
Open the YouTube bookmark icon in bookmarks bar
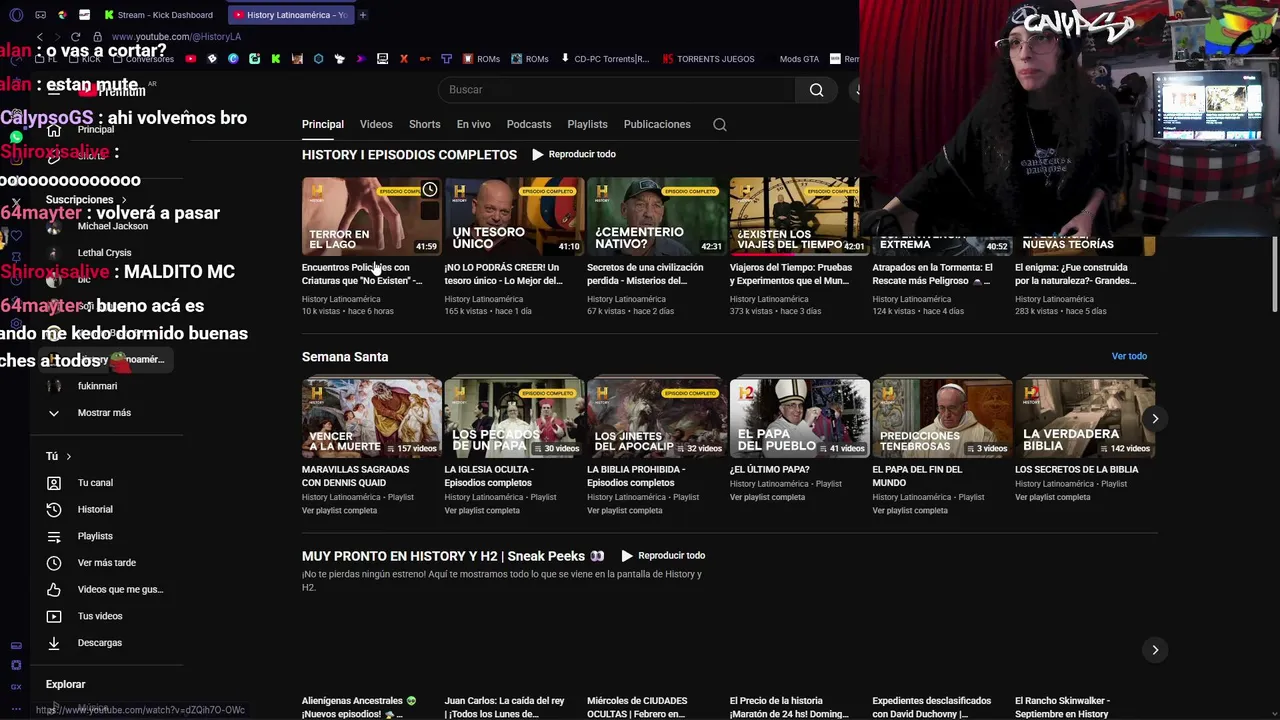191,59
